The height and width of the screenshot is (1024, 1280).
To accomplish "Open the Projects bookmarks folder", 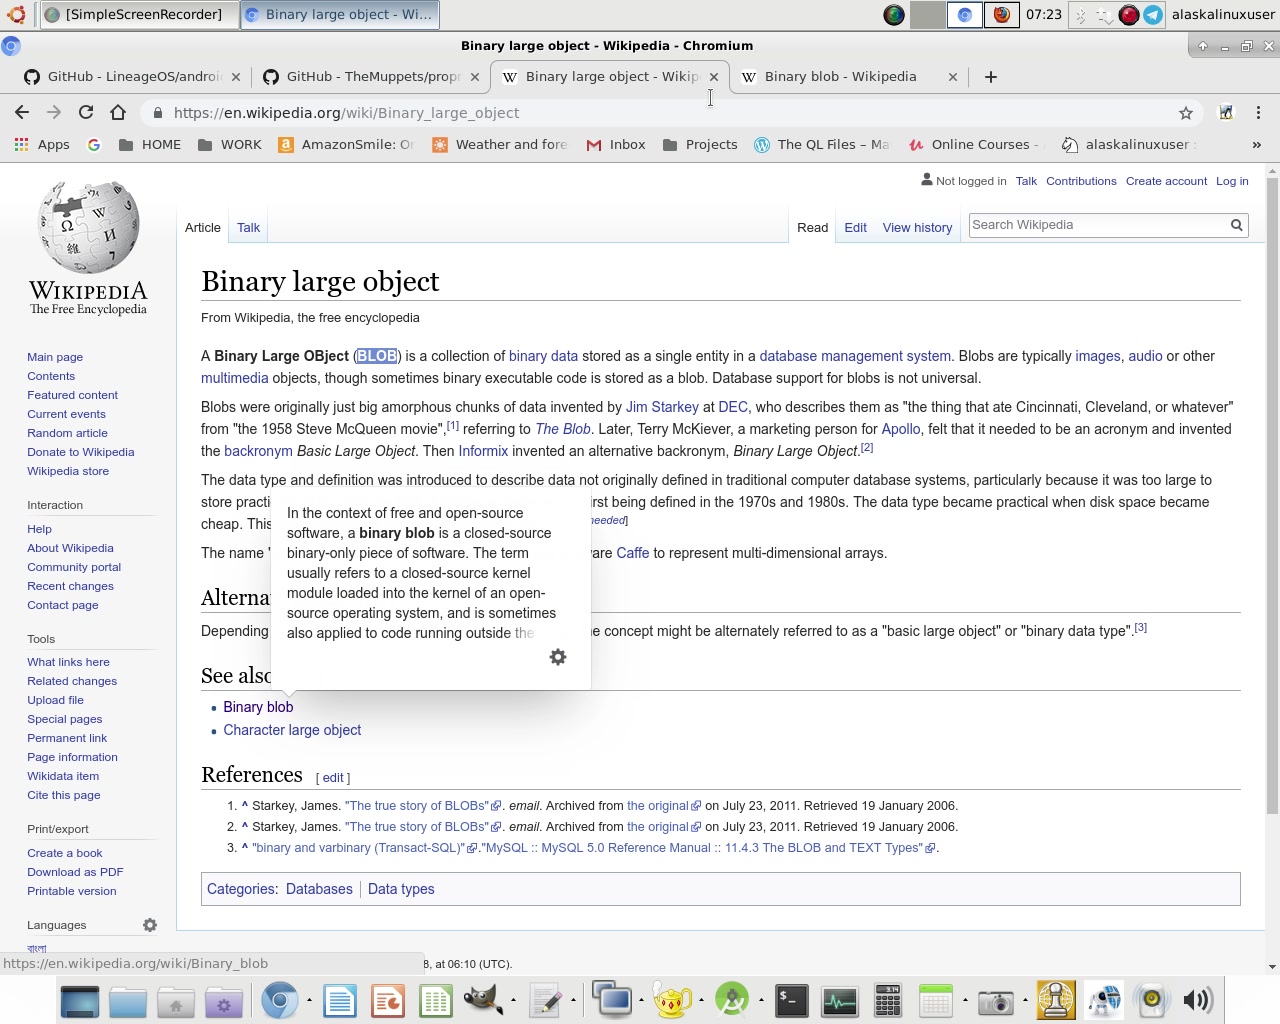I will pos(700,145).
